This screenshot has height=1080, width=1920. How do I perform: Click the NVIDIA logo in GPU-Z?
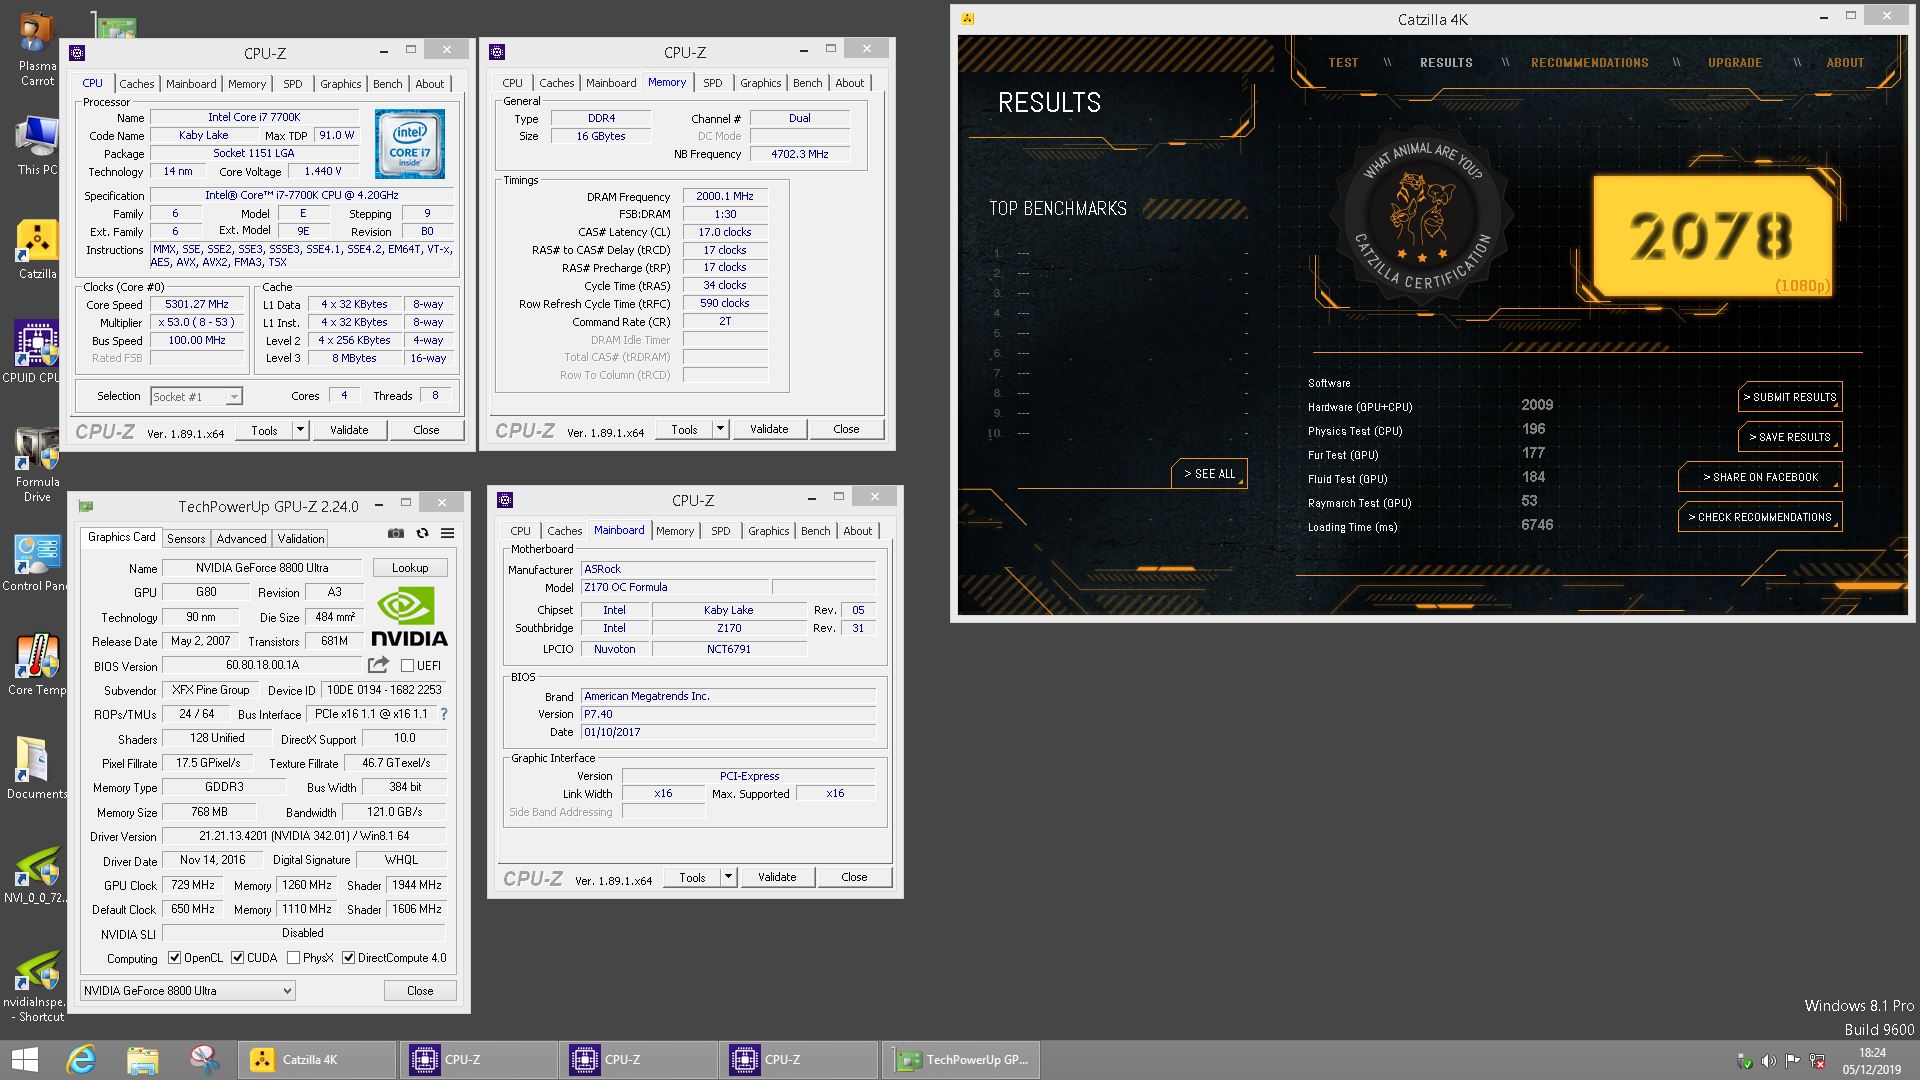[409, 618]
